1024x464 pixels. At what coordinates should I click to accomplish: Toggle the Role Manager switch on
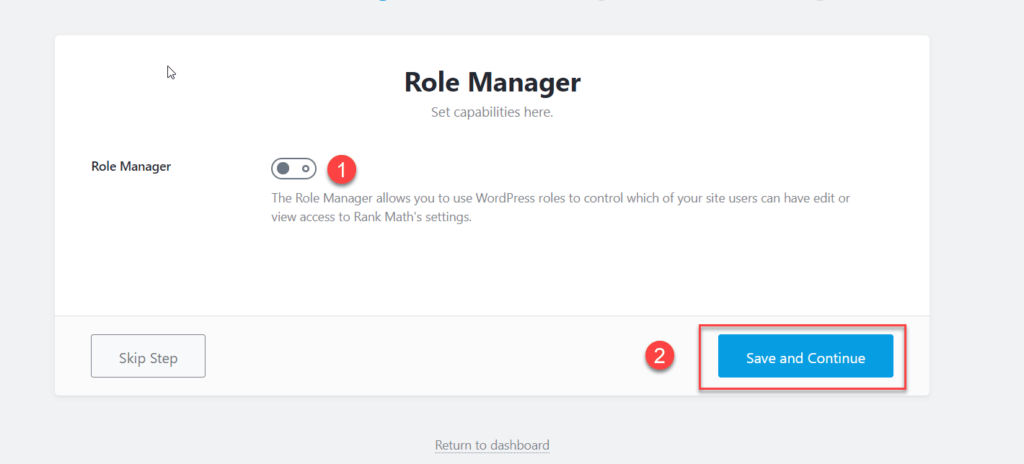[x=293, y=169]
